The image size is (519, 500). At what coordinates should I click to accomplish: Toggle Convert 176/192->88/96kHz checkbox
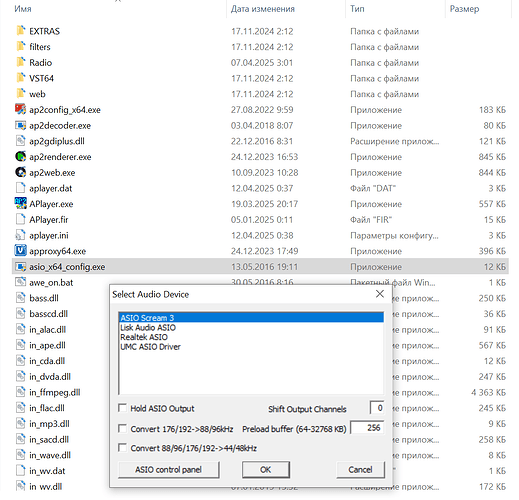[122, 428]
